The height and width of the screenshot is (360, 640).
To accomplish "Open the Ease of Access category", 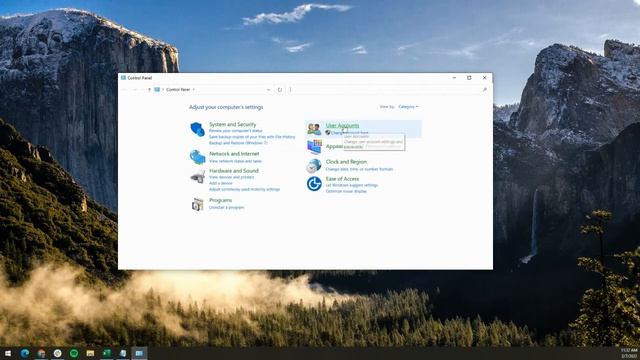I will point(342,179).
